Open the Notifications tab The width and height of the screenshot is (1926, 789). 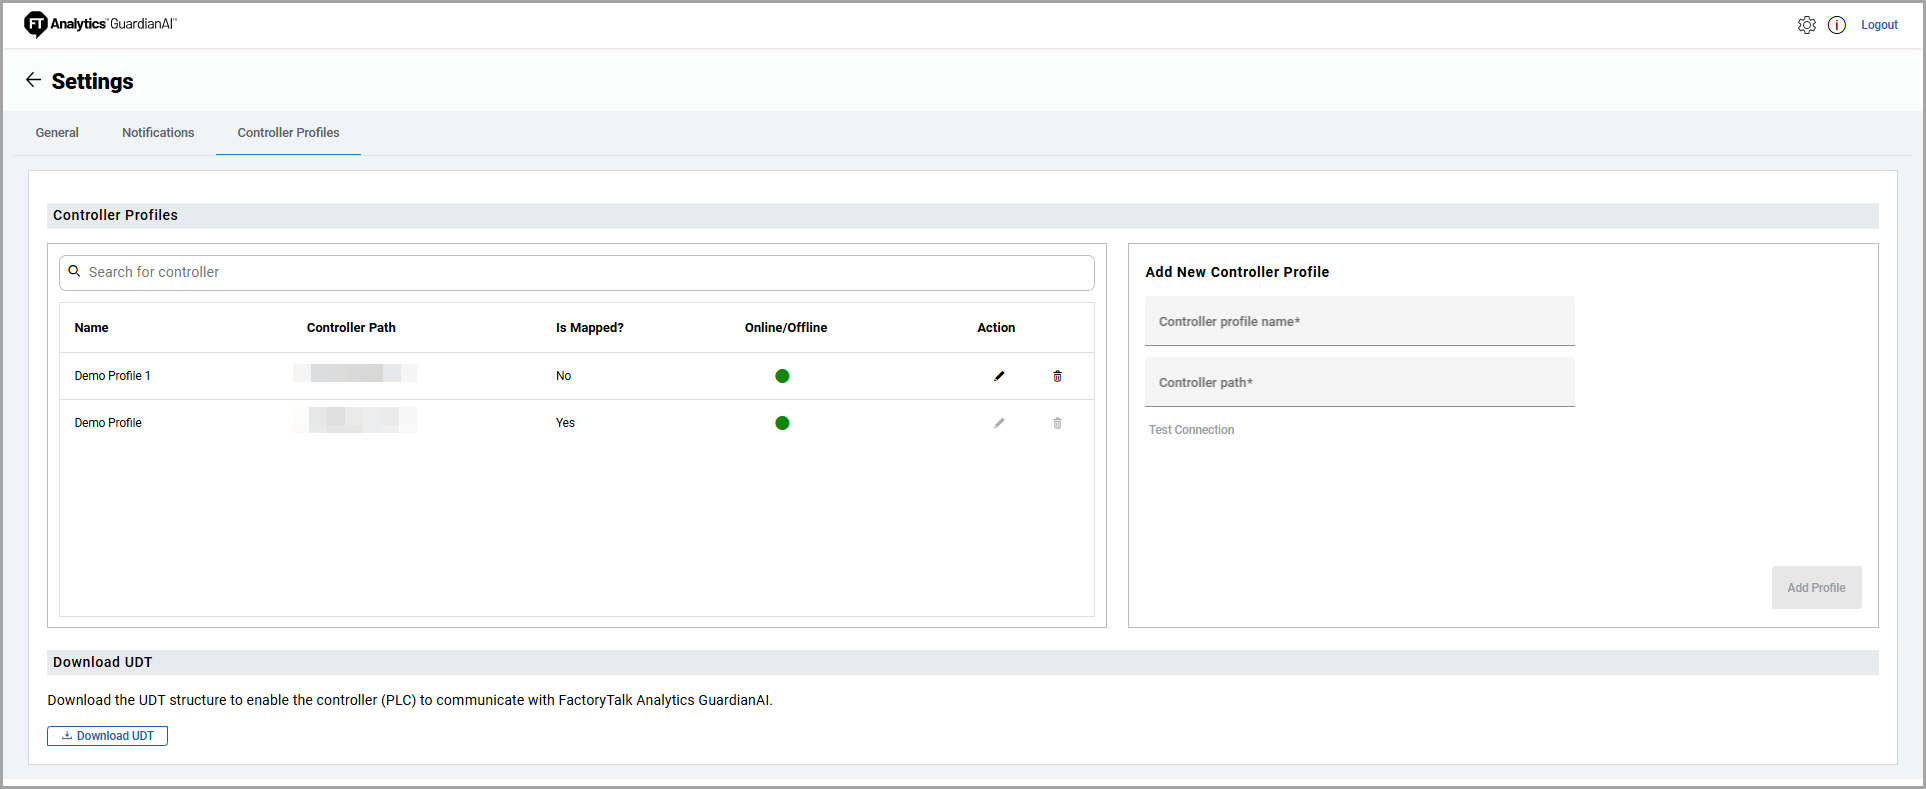click(158, 133)
